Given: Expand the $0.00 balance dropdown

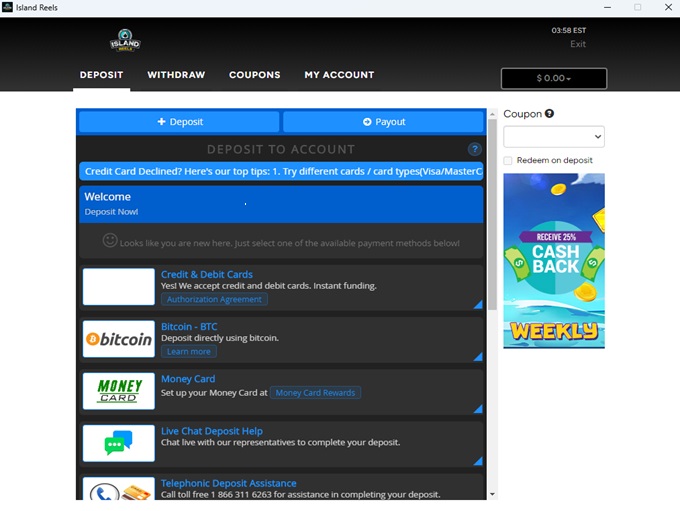Looking at the screenshot, I should pyautogui.click(x=553, y=78).
